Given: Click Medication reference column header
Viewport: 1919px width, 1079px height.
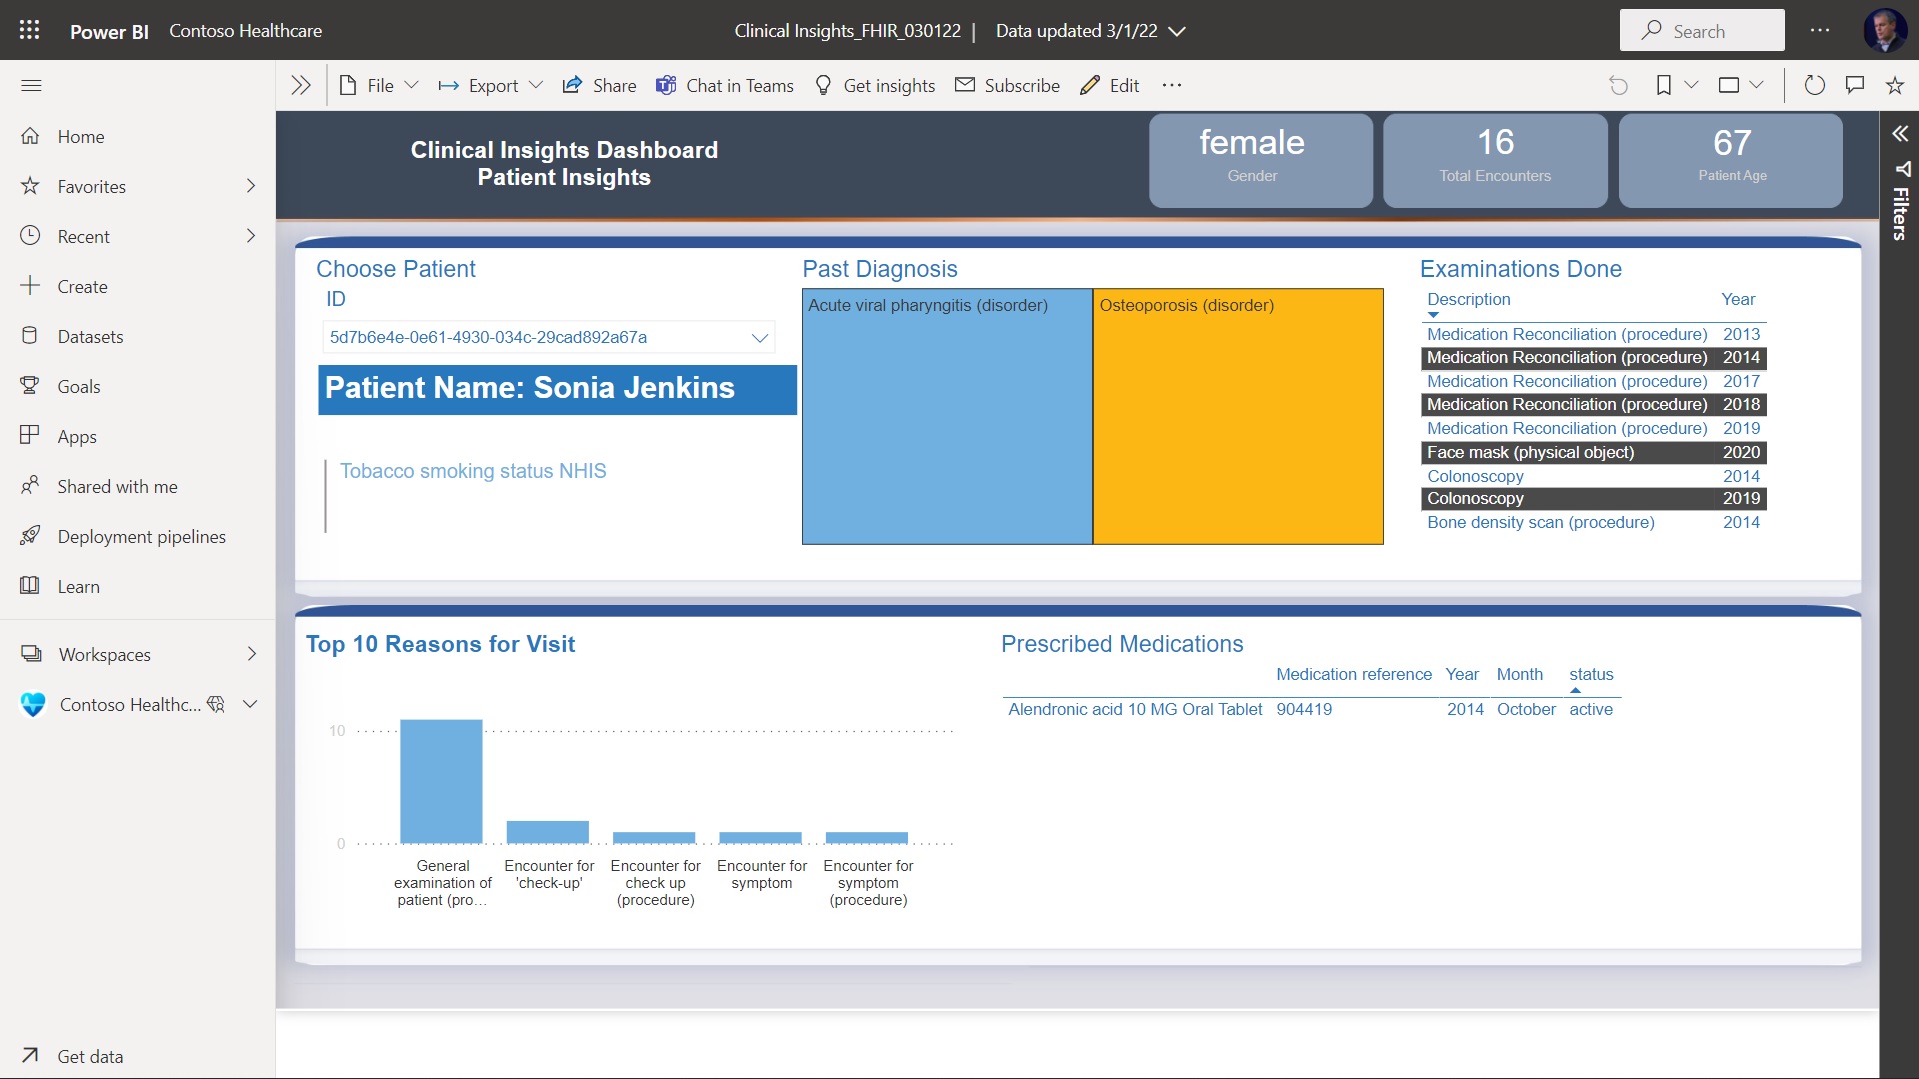Looking at the screenshot, I should (x=1354, y=674).
